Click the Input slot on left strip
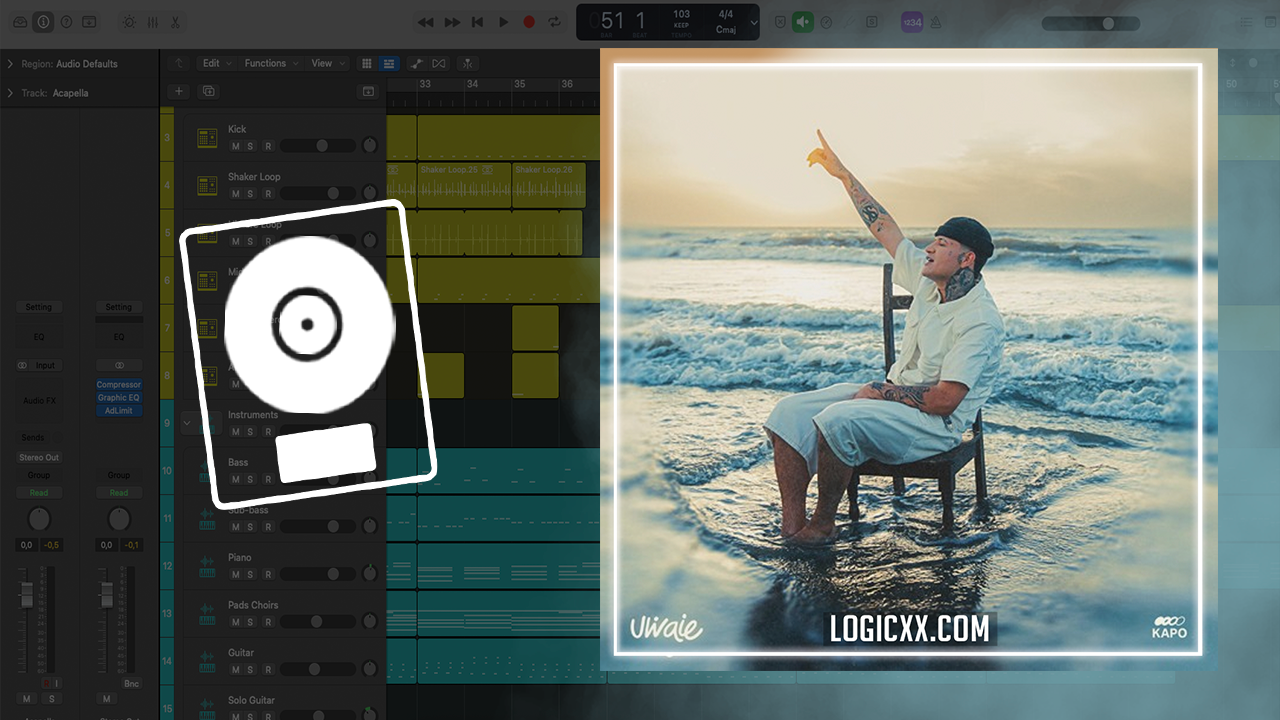The width and height of the screenshot is (1280, 720). point(46,366)
